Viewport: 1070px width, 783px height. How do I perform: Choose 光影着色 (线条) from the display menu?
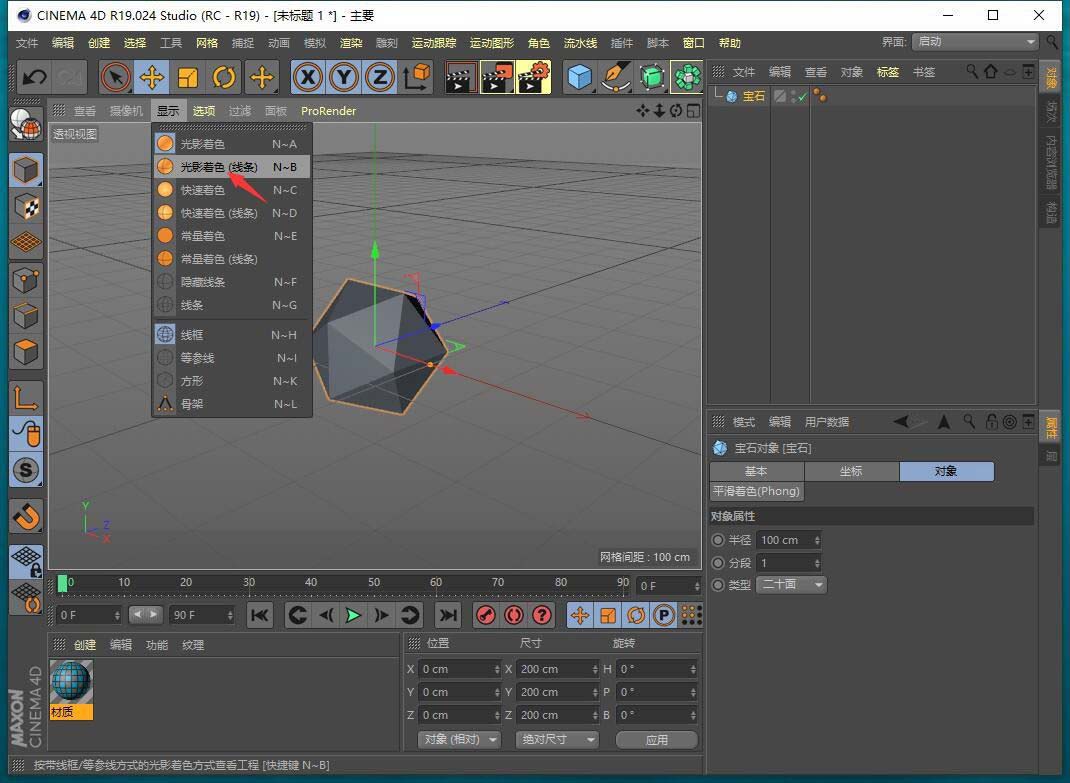[x=232, y=167]
